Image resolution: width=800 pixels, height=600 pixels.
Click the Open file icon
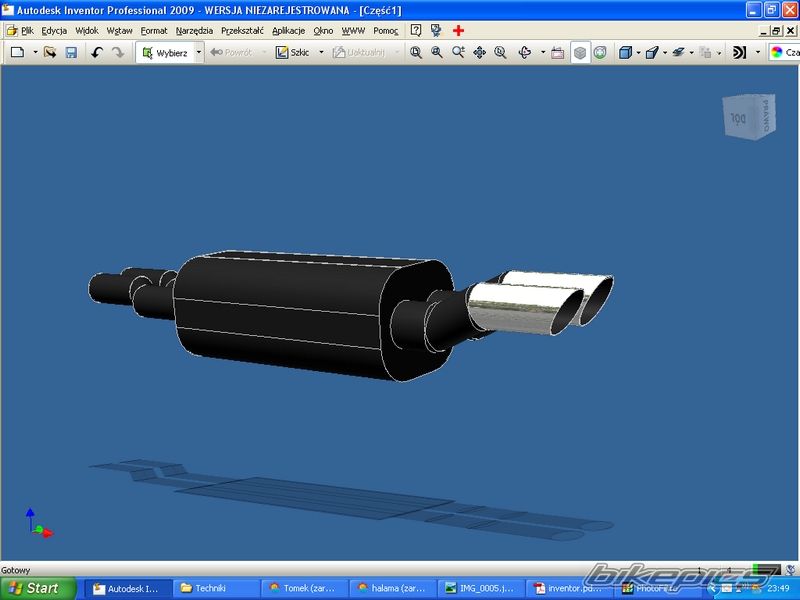pyautogui.click(x=49, y=52)
